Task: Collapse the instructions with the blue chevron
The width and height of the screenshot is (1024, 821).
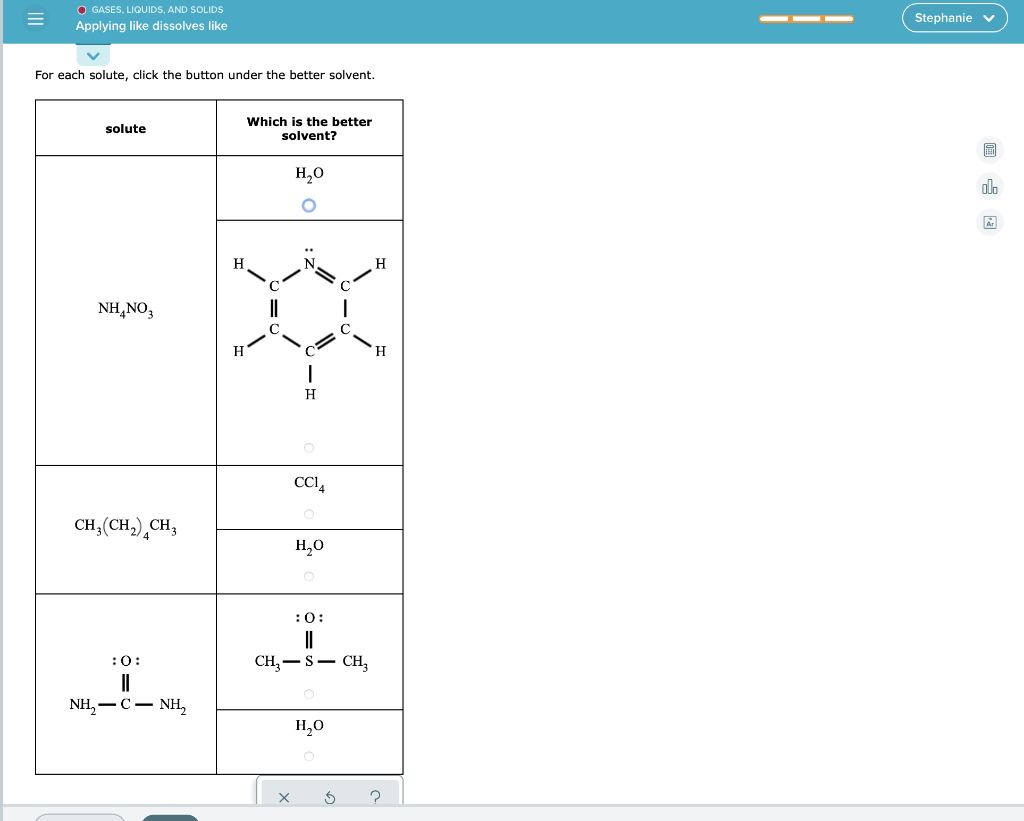Action: pos(92,55)
